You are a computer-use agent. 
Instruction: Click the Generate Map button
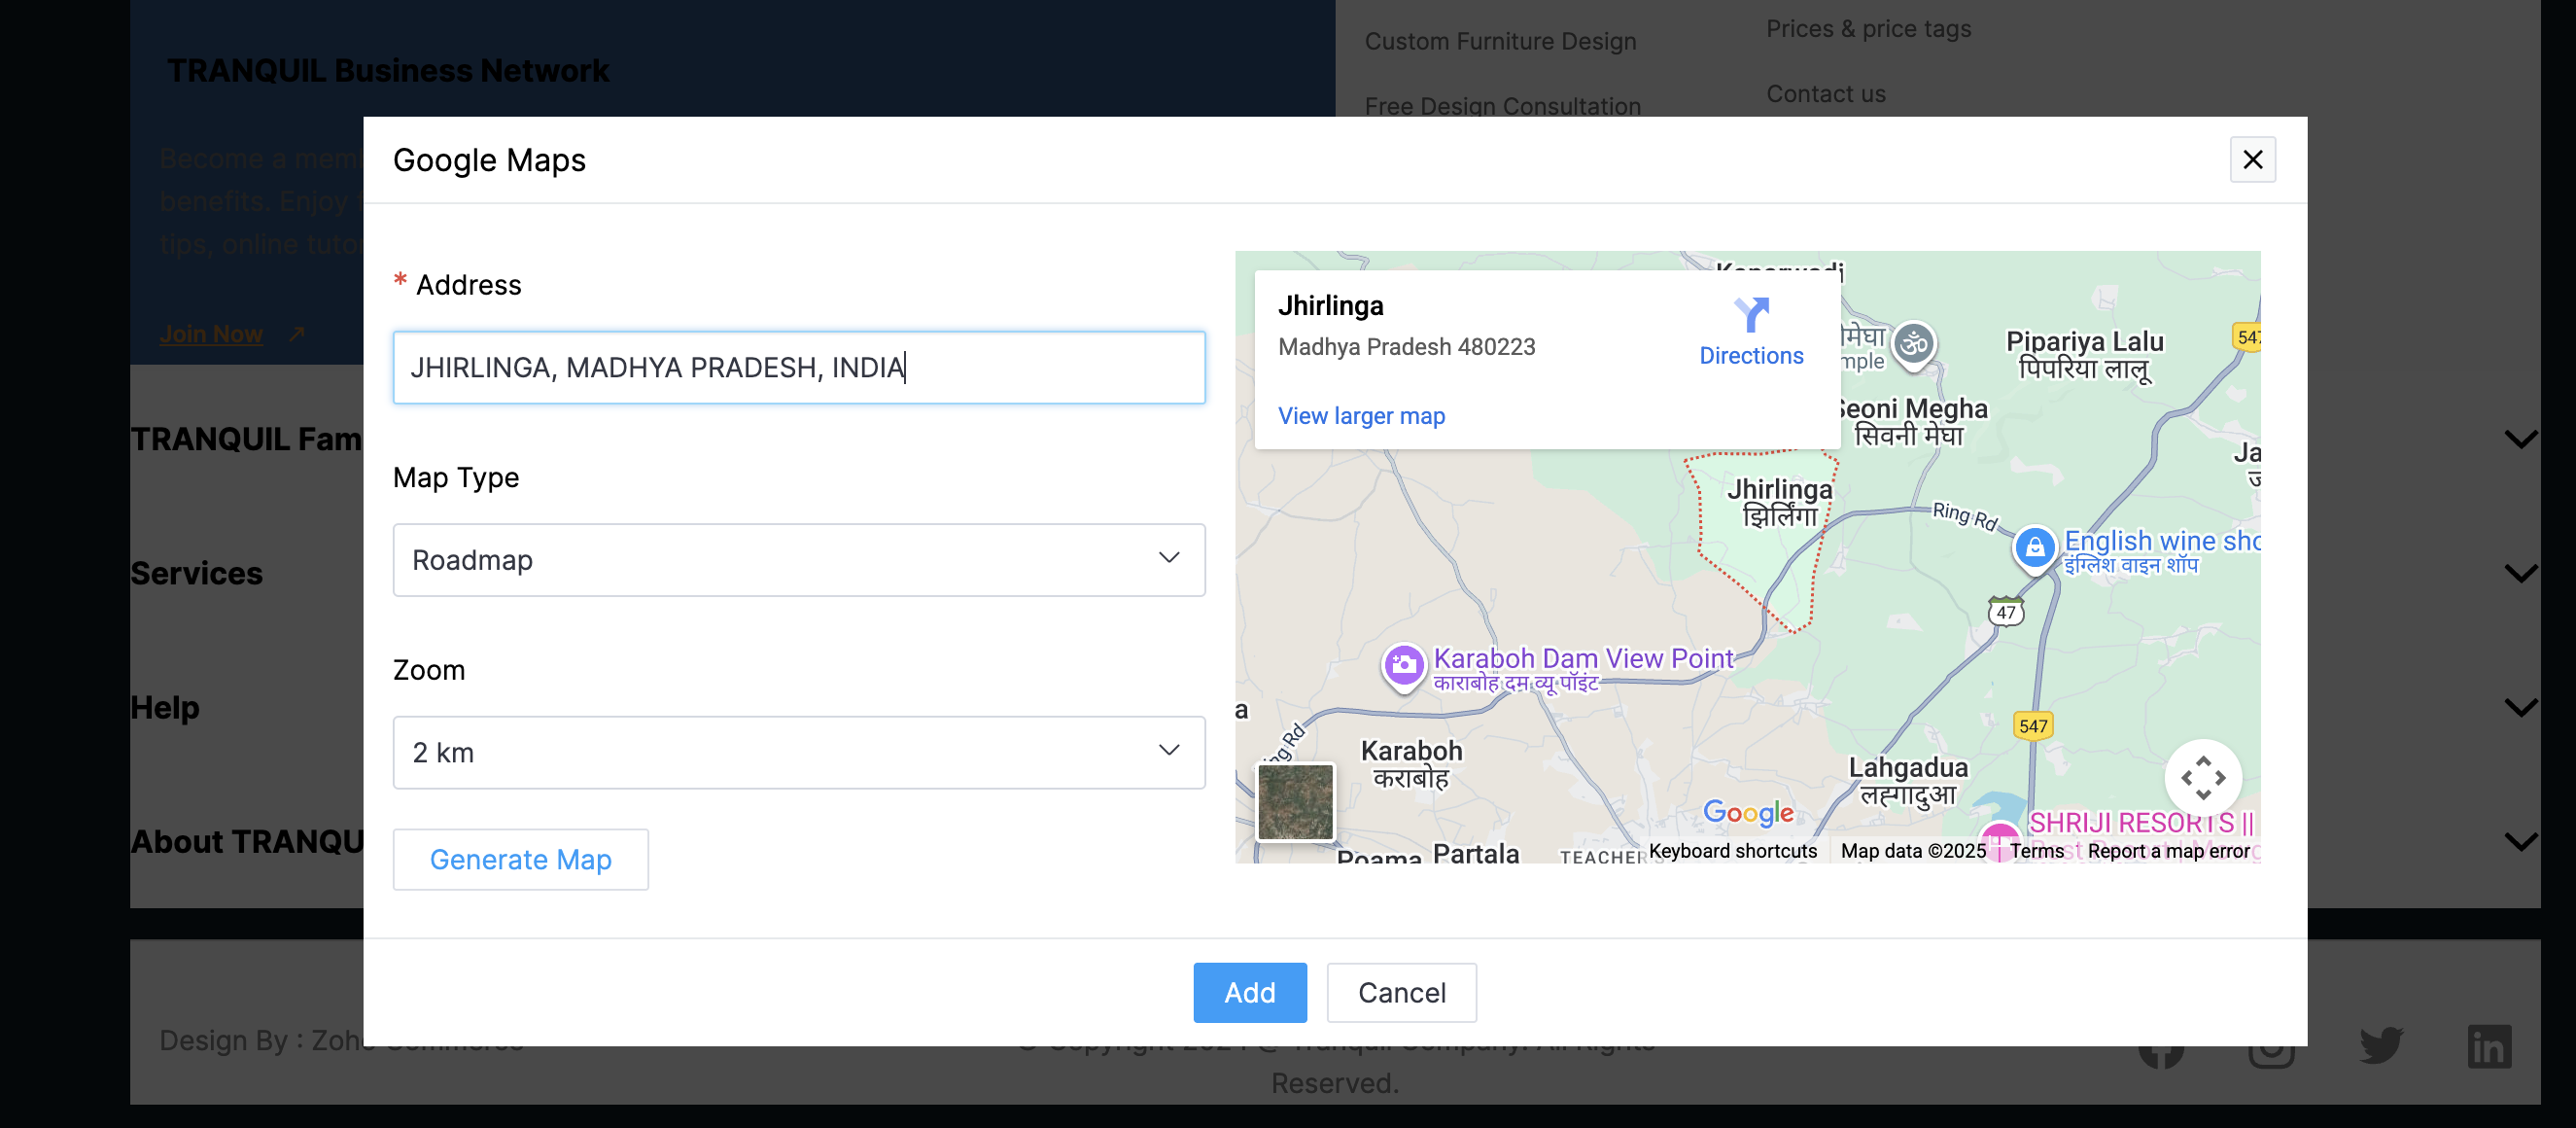pos(520,859)
